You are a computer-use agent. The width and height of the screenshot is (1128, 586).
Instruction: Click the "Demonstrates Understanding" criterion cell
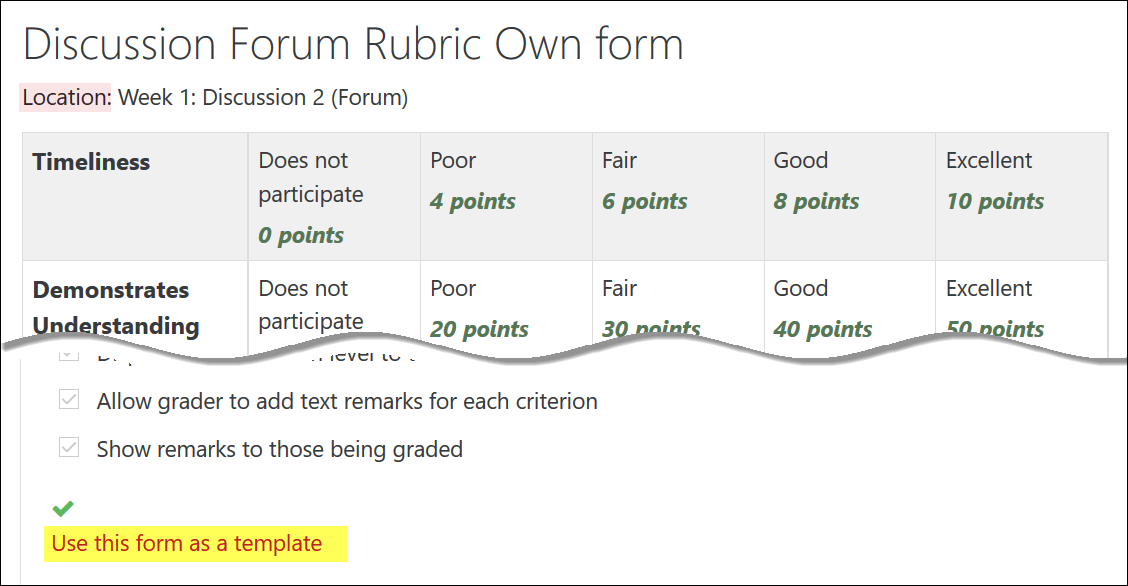tap(133, 305)
